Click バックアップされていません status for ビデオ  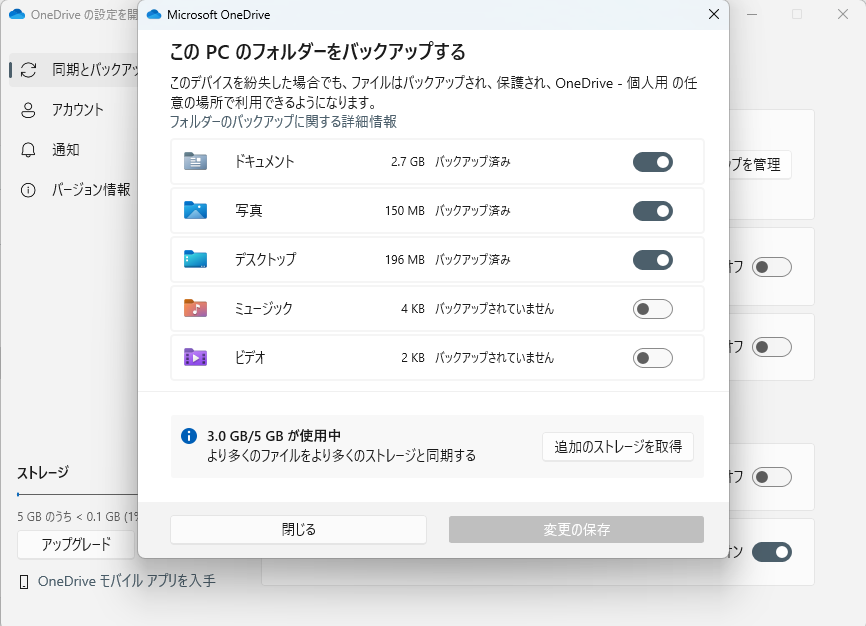[494, 358]
